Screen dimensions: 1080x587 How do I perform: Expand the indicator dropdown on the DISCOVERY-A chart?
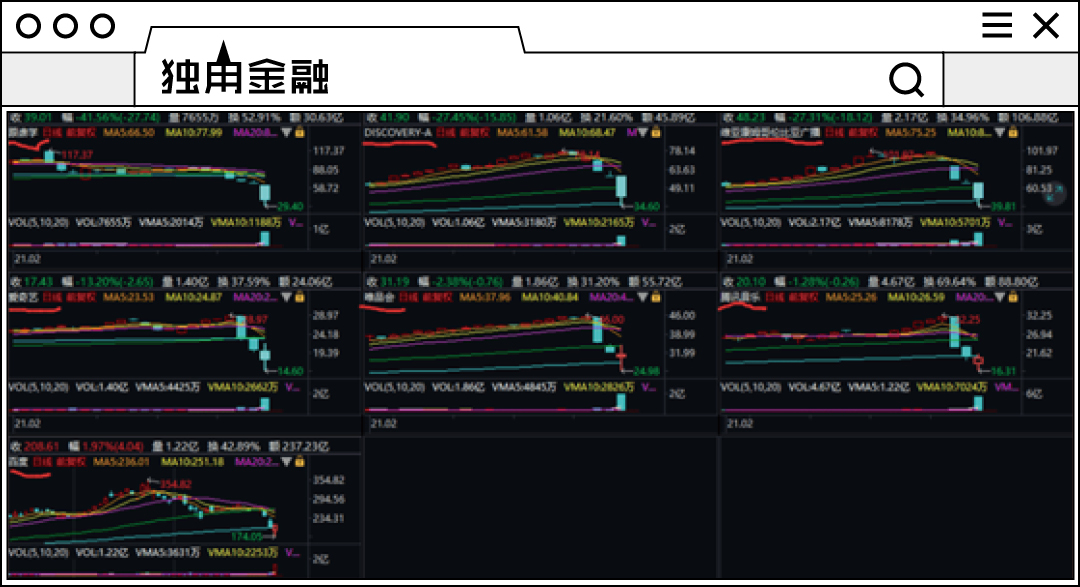[643, 132]
